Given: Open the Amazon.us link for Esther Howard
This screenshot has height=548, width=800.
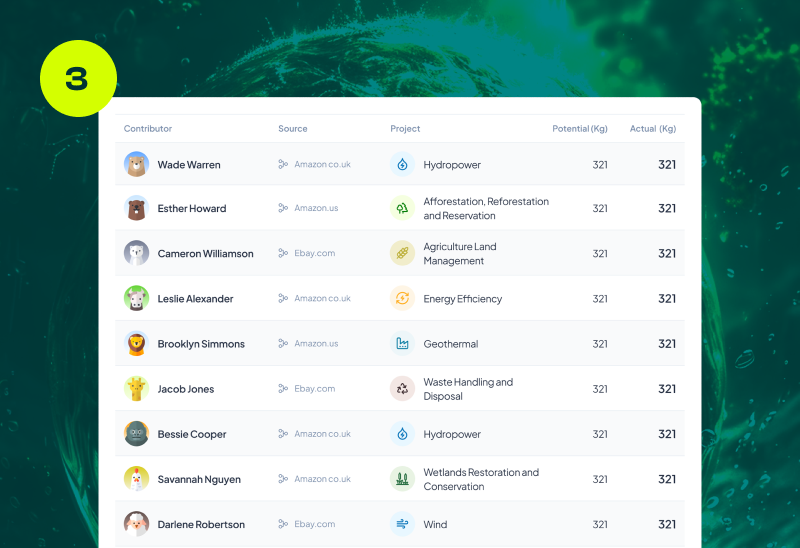Looking at the screenshot, I should click(316, 208).
